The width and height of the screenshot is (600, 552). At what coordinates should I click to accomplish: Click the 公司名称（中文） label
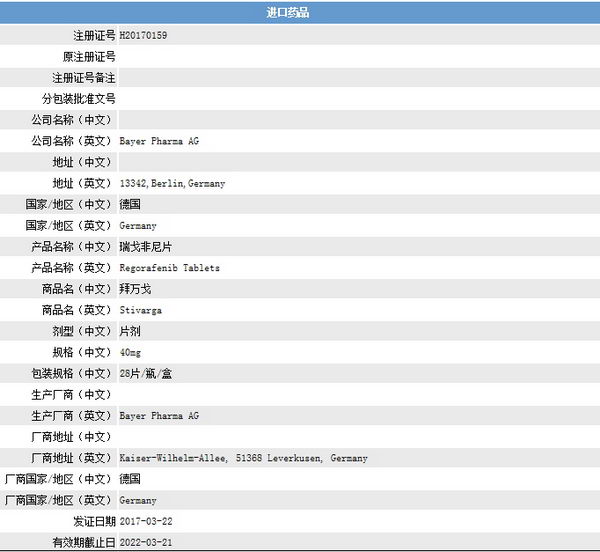point(73,120)
